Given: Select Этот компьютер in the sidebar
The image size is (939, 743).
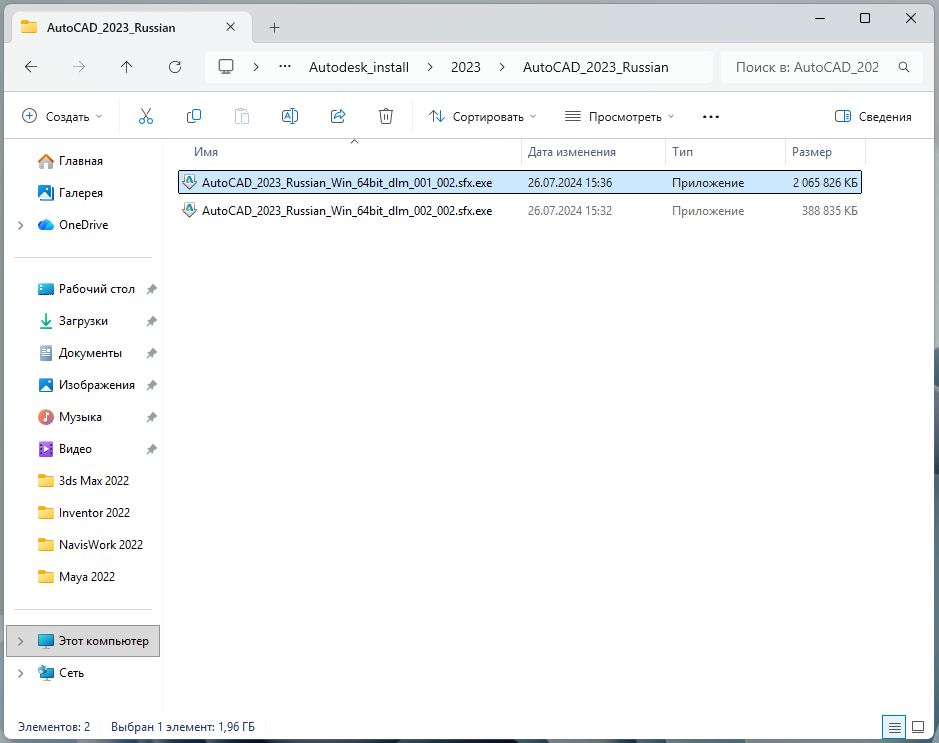Looking at the screenshot, I should pos(83,641).
